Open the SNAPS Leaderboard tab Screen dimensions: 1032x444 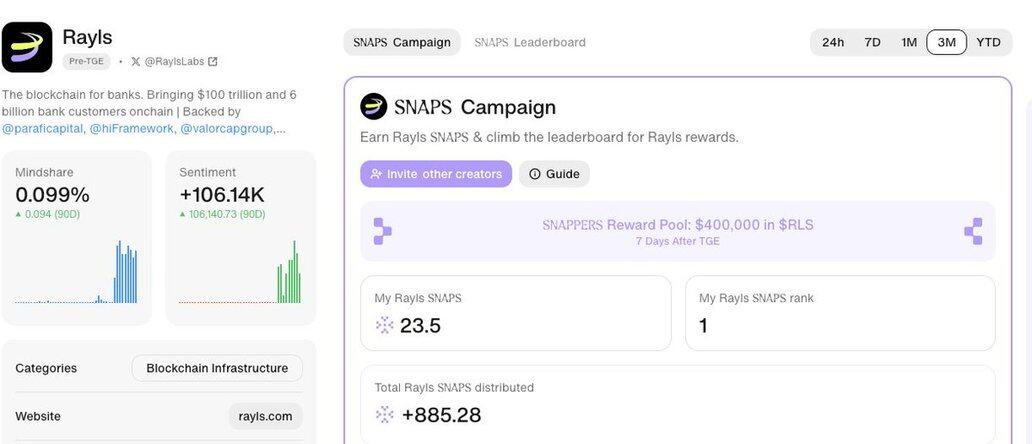click(x=530, y=43)
